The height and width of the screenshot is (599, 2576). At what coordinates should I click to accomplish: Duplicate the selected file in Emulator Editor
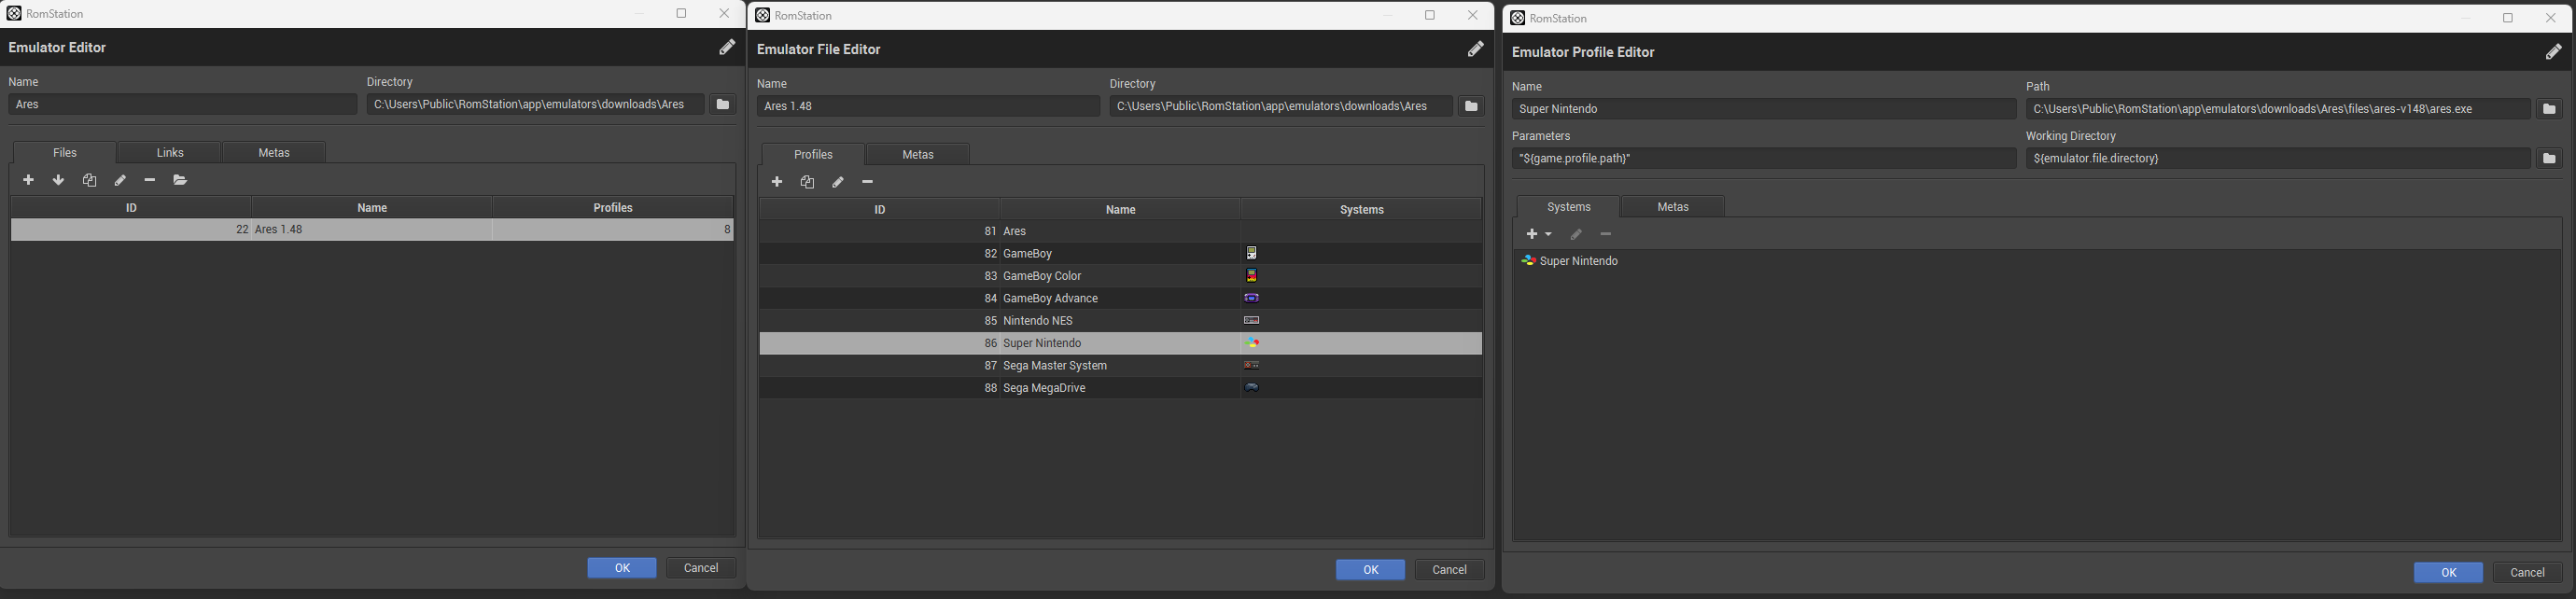(x=89, y=180)
